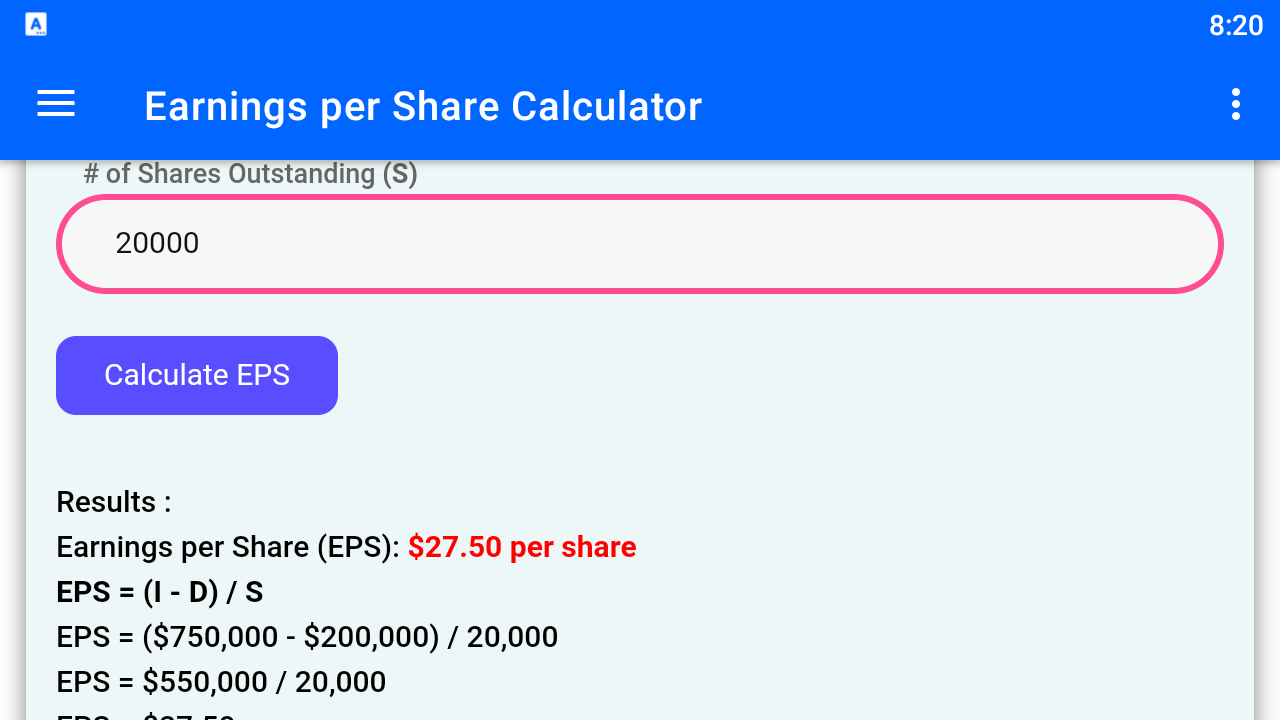Open the navigation drawer hamburger menu
Viewport: 1280px width, 720px height.
(55, 104)
